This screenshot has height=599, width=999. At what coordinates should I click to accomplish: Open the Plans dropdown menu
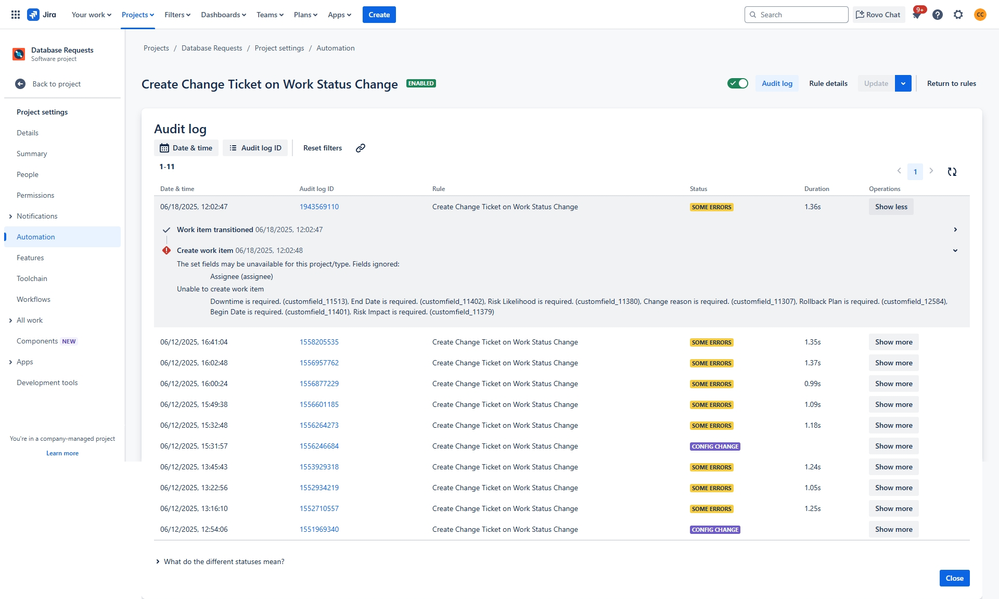tap(306, 15)
